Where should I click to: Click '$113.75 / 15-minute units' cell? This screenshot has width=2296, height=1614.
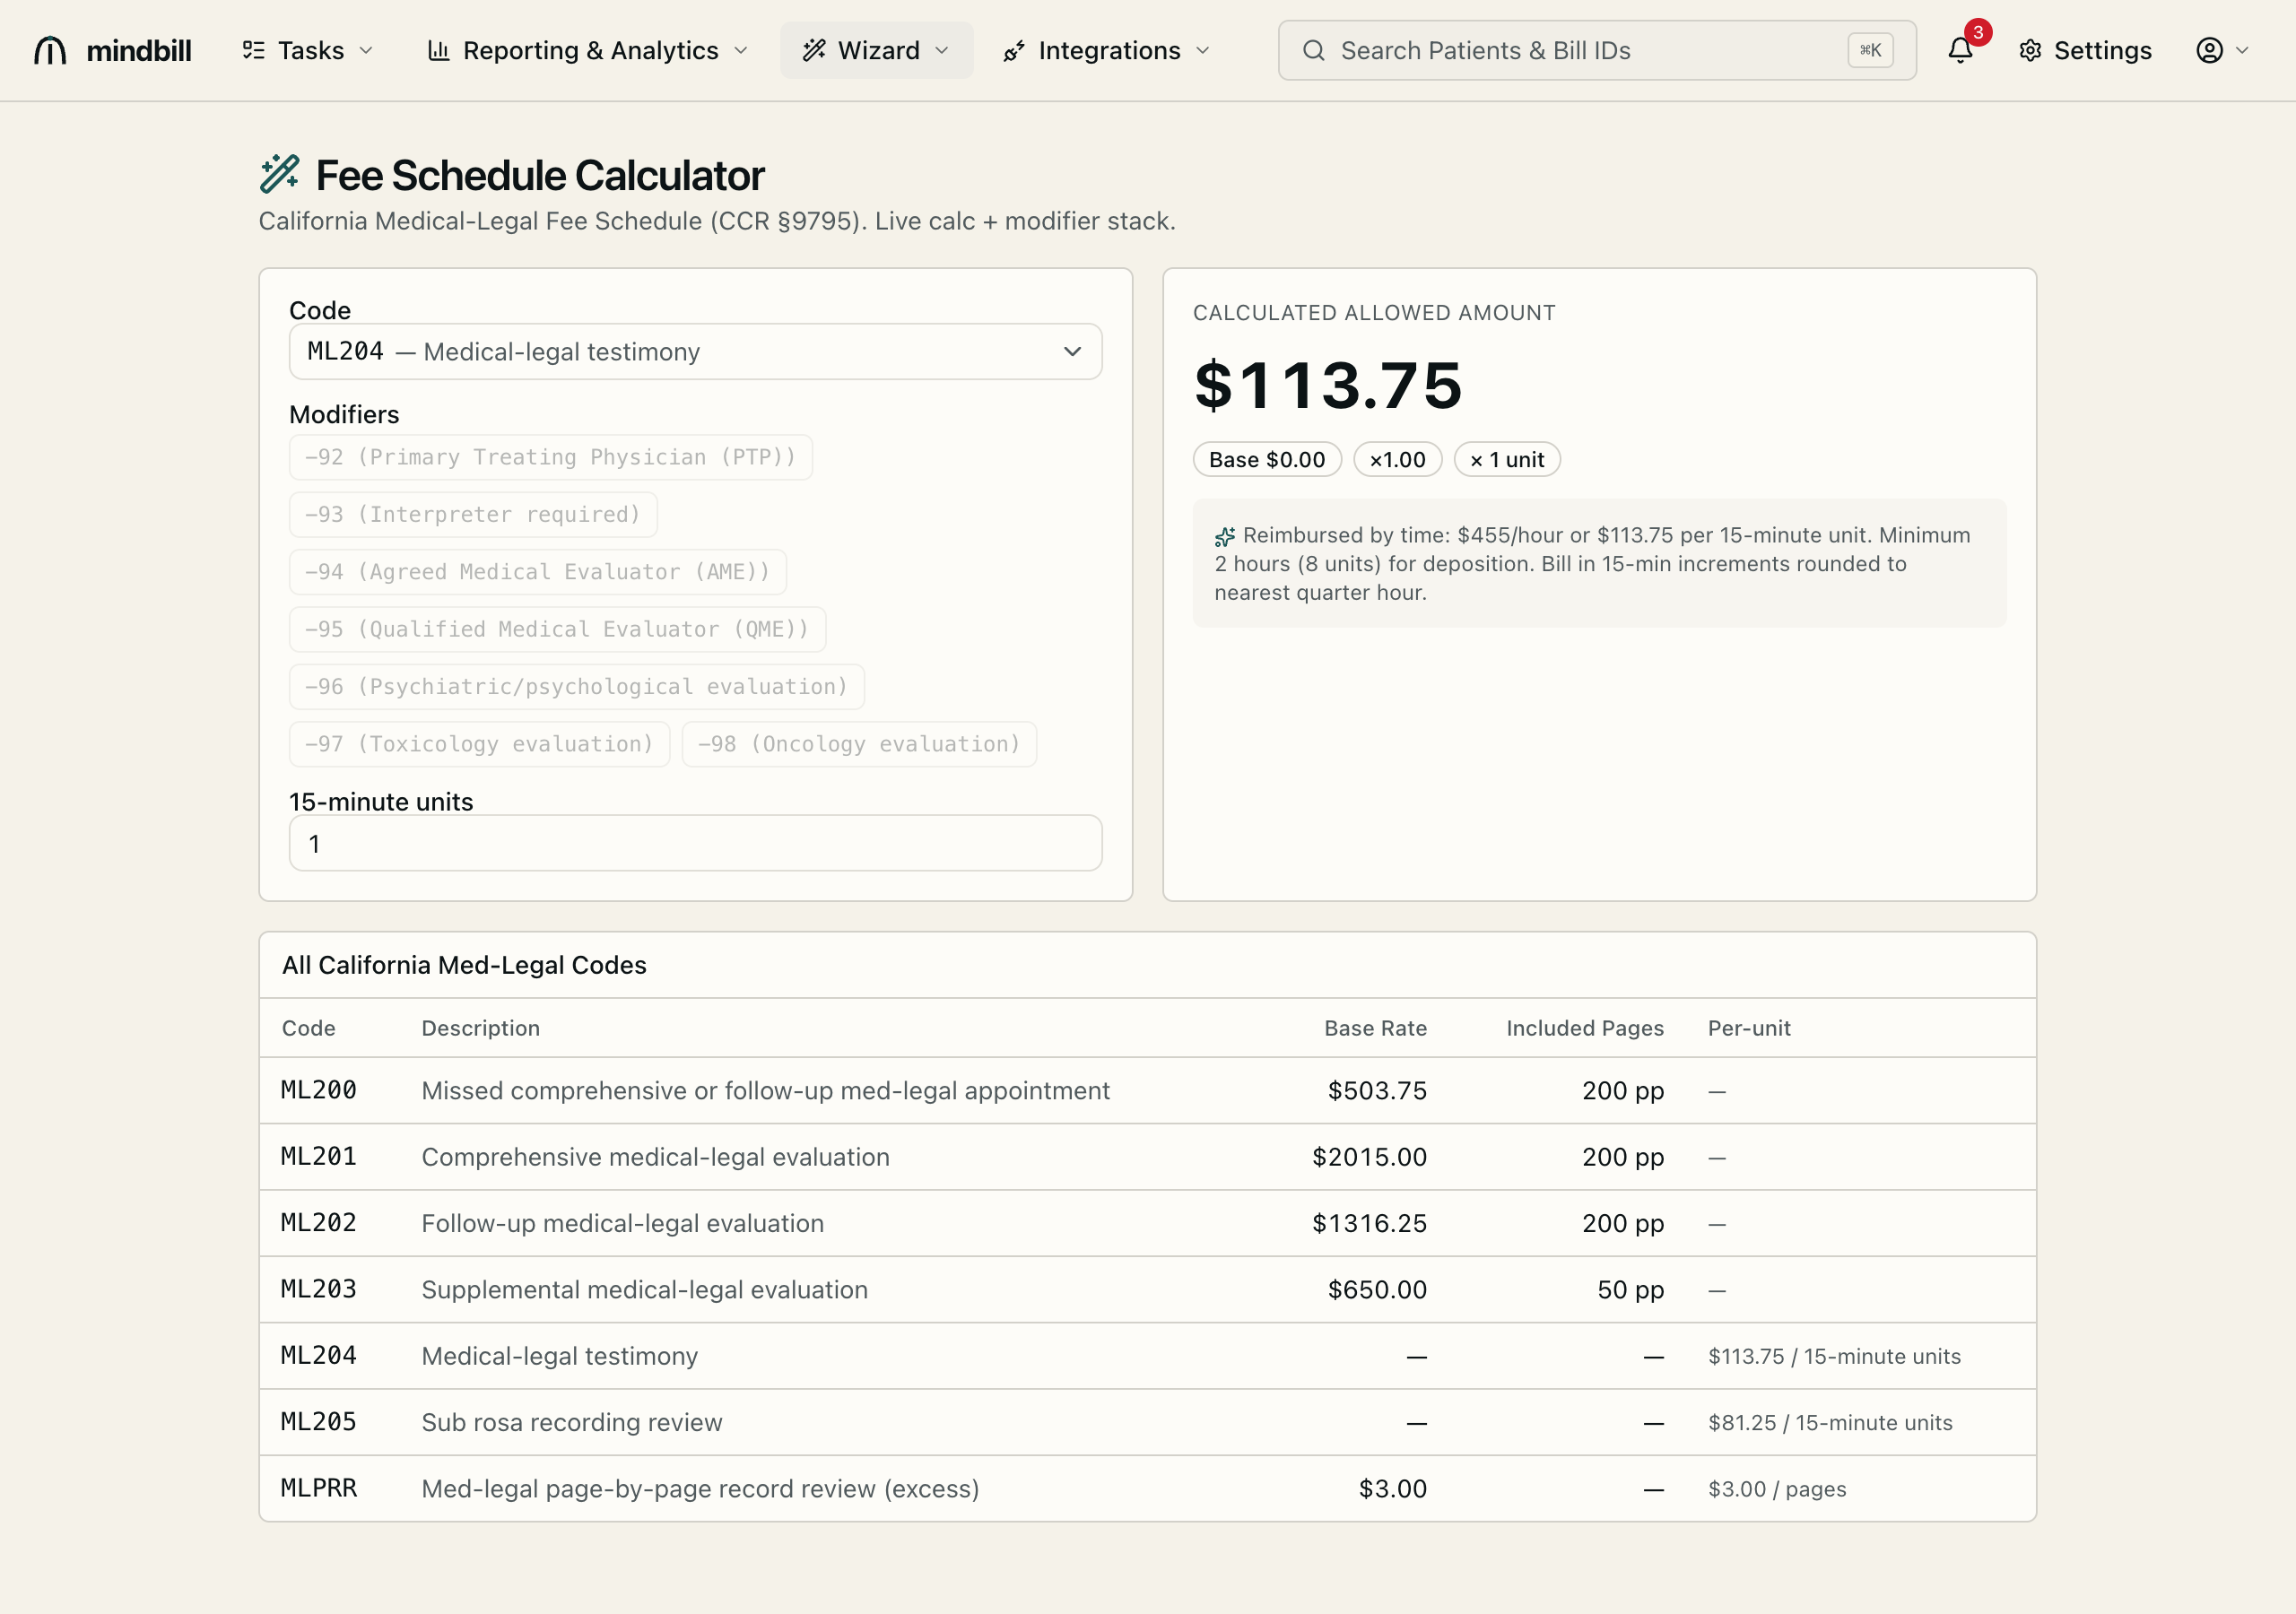click(1834, 1356)
